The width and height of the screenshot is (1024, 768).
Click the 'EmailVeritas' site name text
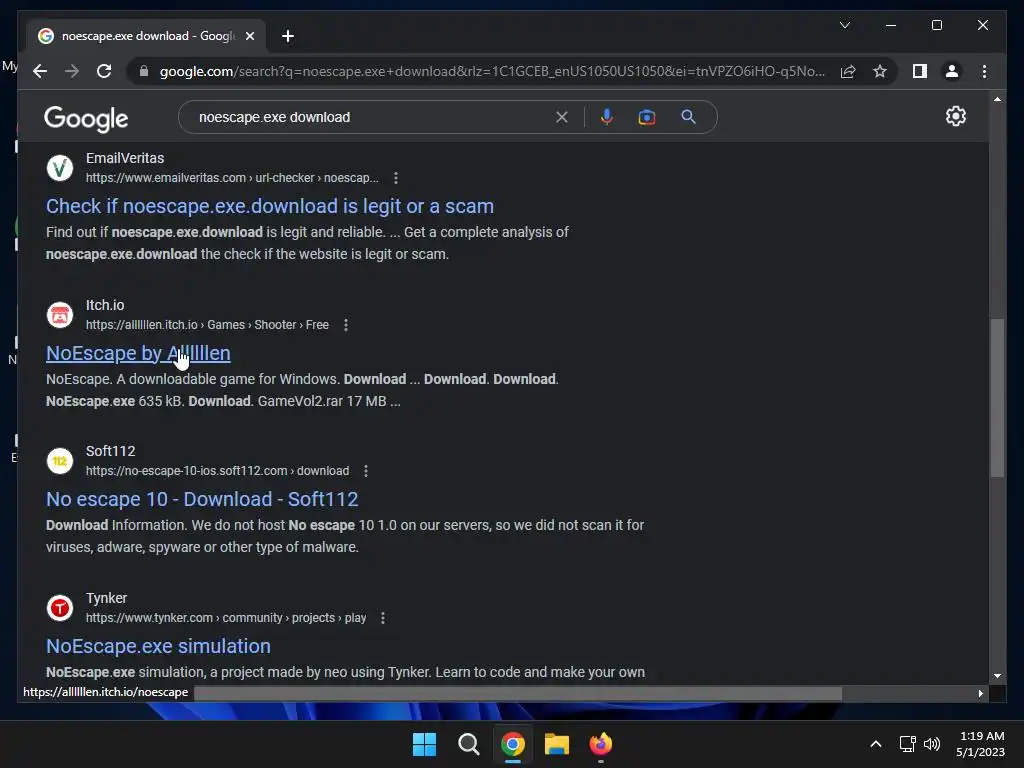coord(125,158)
